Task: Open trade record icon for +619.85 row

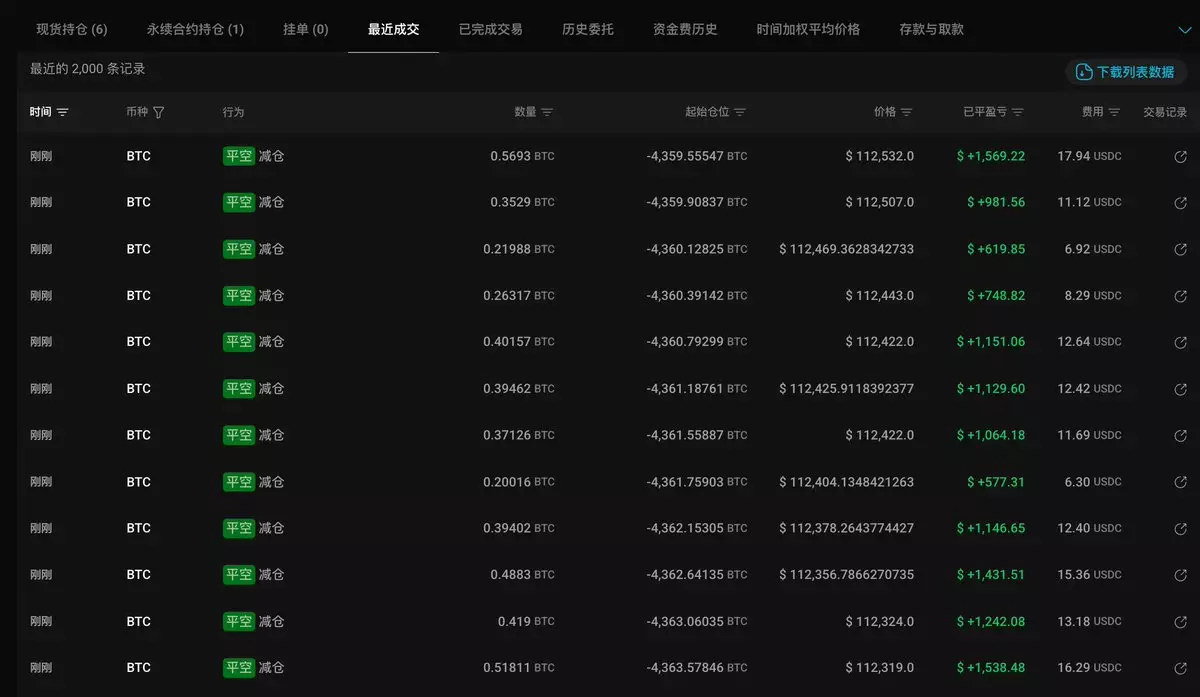Action: (1180, 250)
